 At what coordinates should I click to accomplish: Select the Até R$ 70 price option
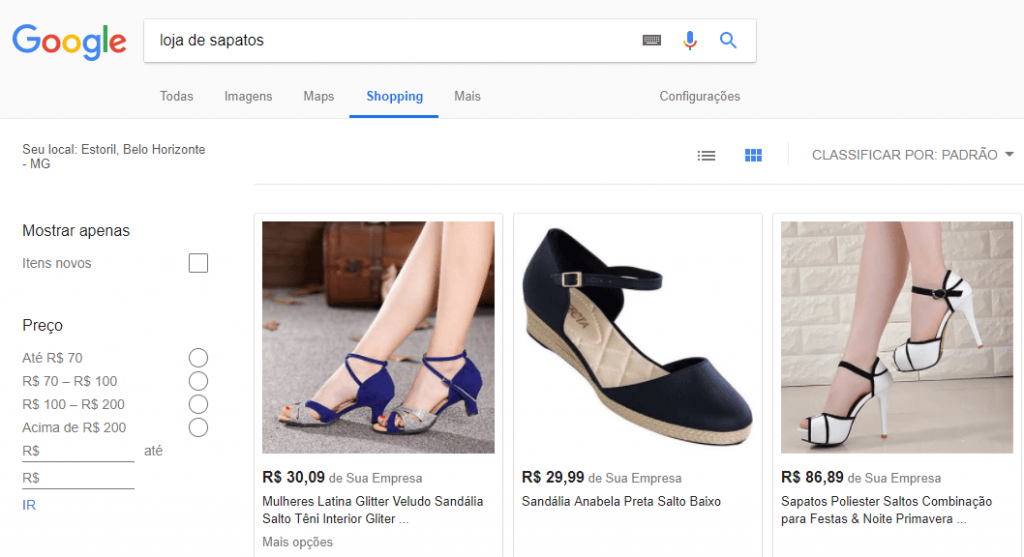click(x=198, y=358)
